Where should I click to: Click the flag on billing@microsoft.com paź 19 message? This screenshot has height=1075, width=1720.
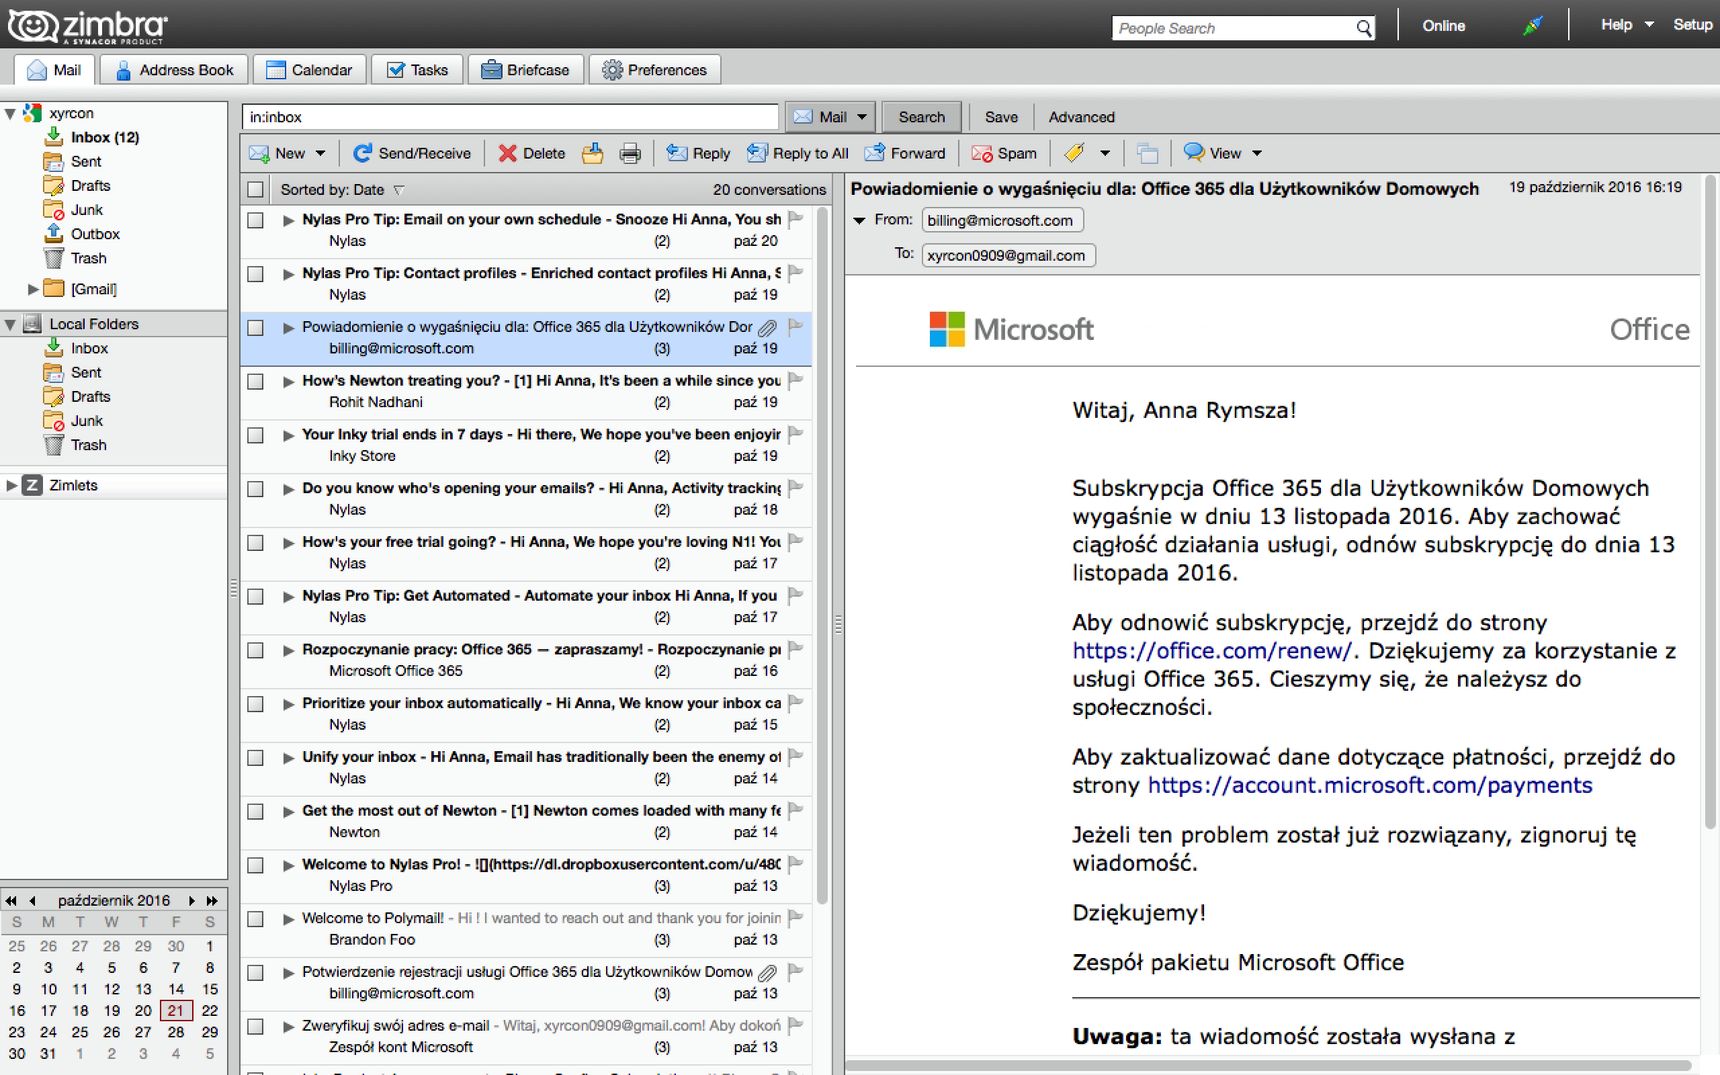796,326
